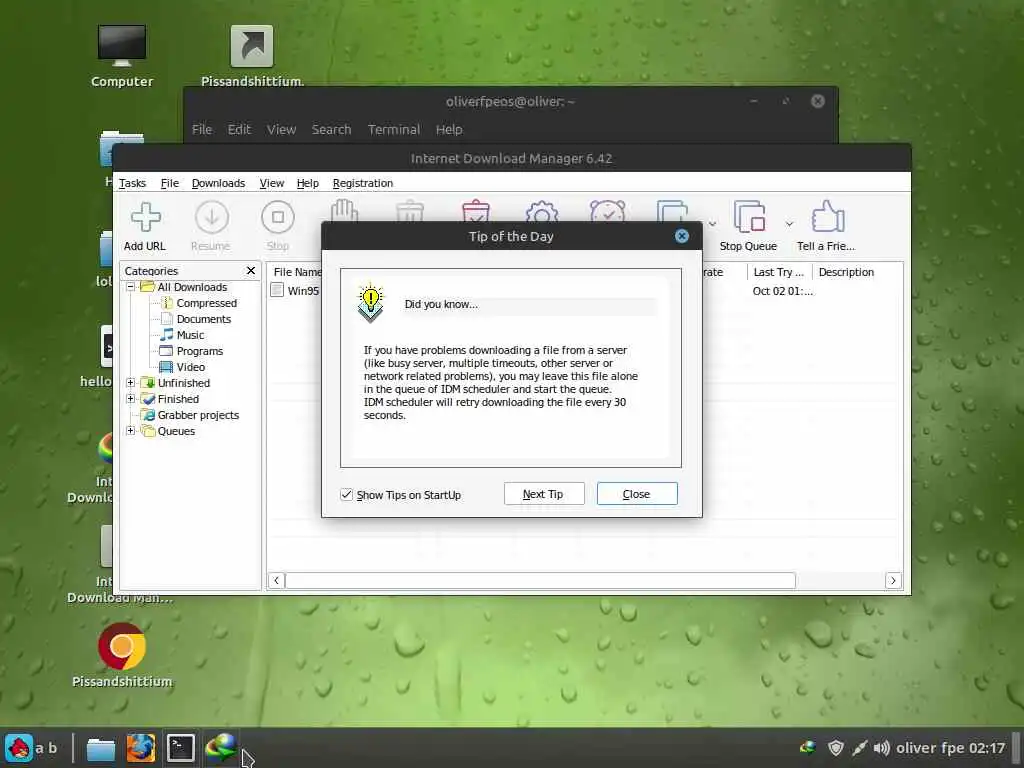1024x768 pixels.
Task: Select the Video category
Action: coord(191,367)
